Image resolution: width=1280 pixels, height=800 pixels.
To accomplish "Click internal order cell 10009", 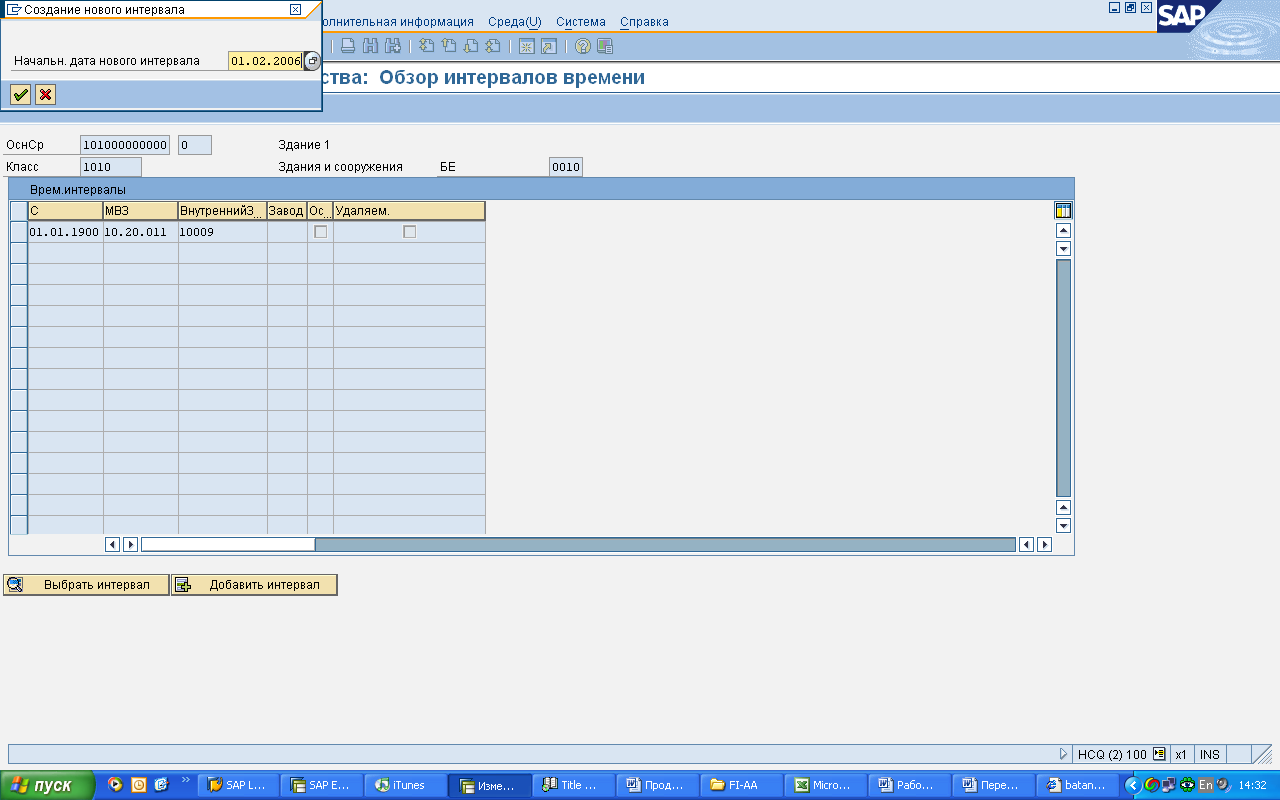I will [x=223, y=232].
